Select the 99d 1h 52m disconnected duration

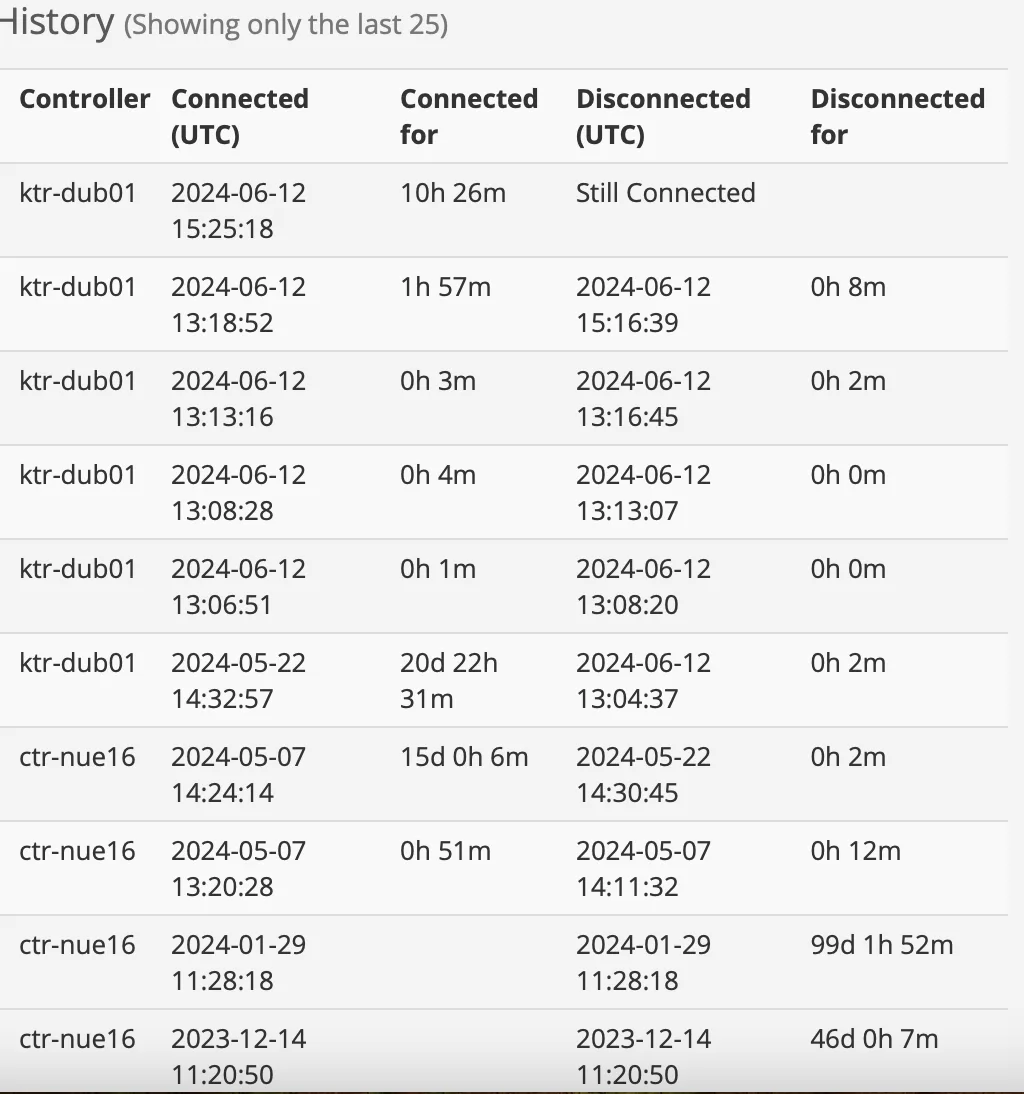pyautogui.click(x=881, y=945)
